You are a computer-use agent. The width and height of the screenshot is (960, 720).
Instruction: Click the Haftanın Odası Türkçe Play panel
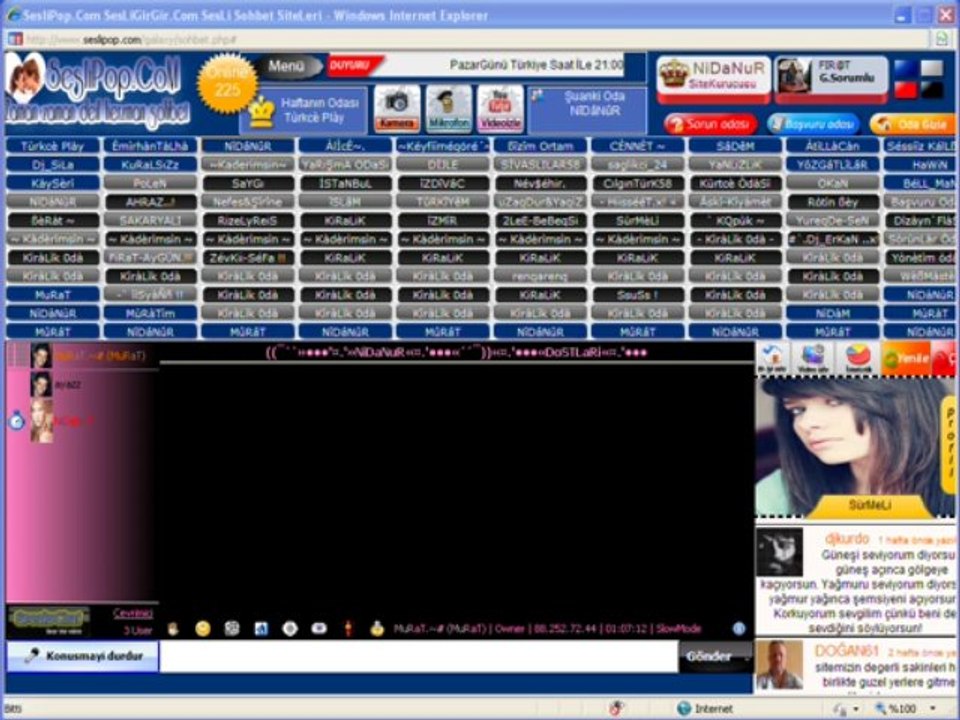(304, 110)
